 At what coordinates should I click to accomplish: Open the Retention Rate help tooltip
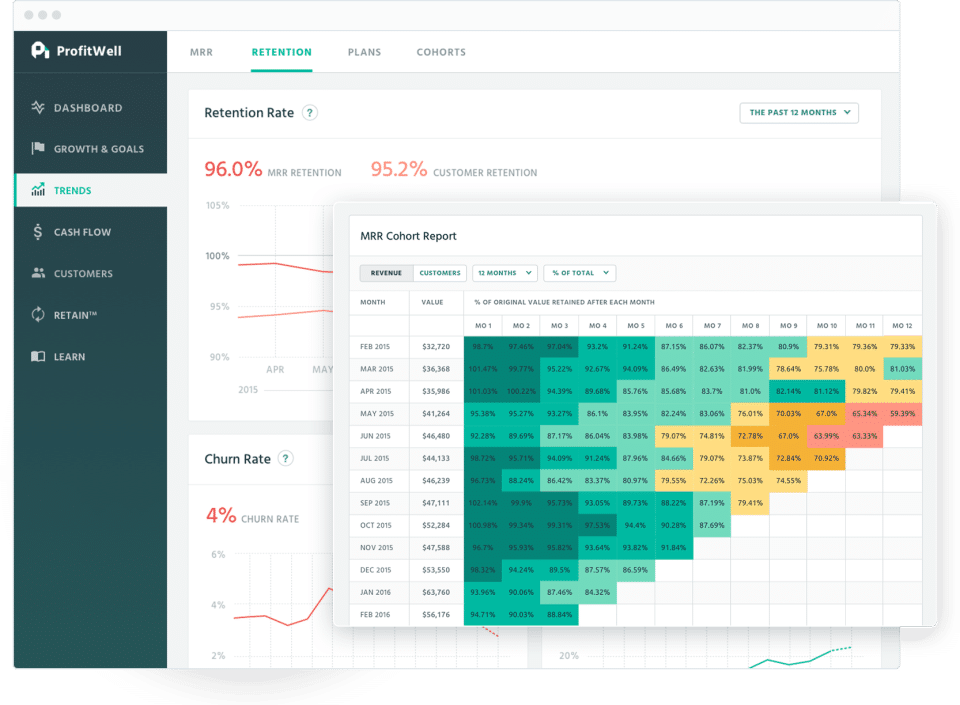pyautogui.click(x=310, y=113)
